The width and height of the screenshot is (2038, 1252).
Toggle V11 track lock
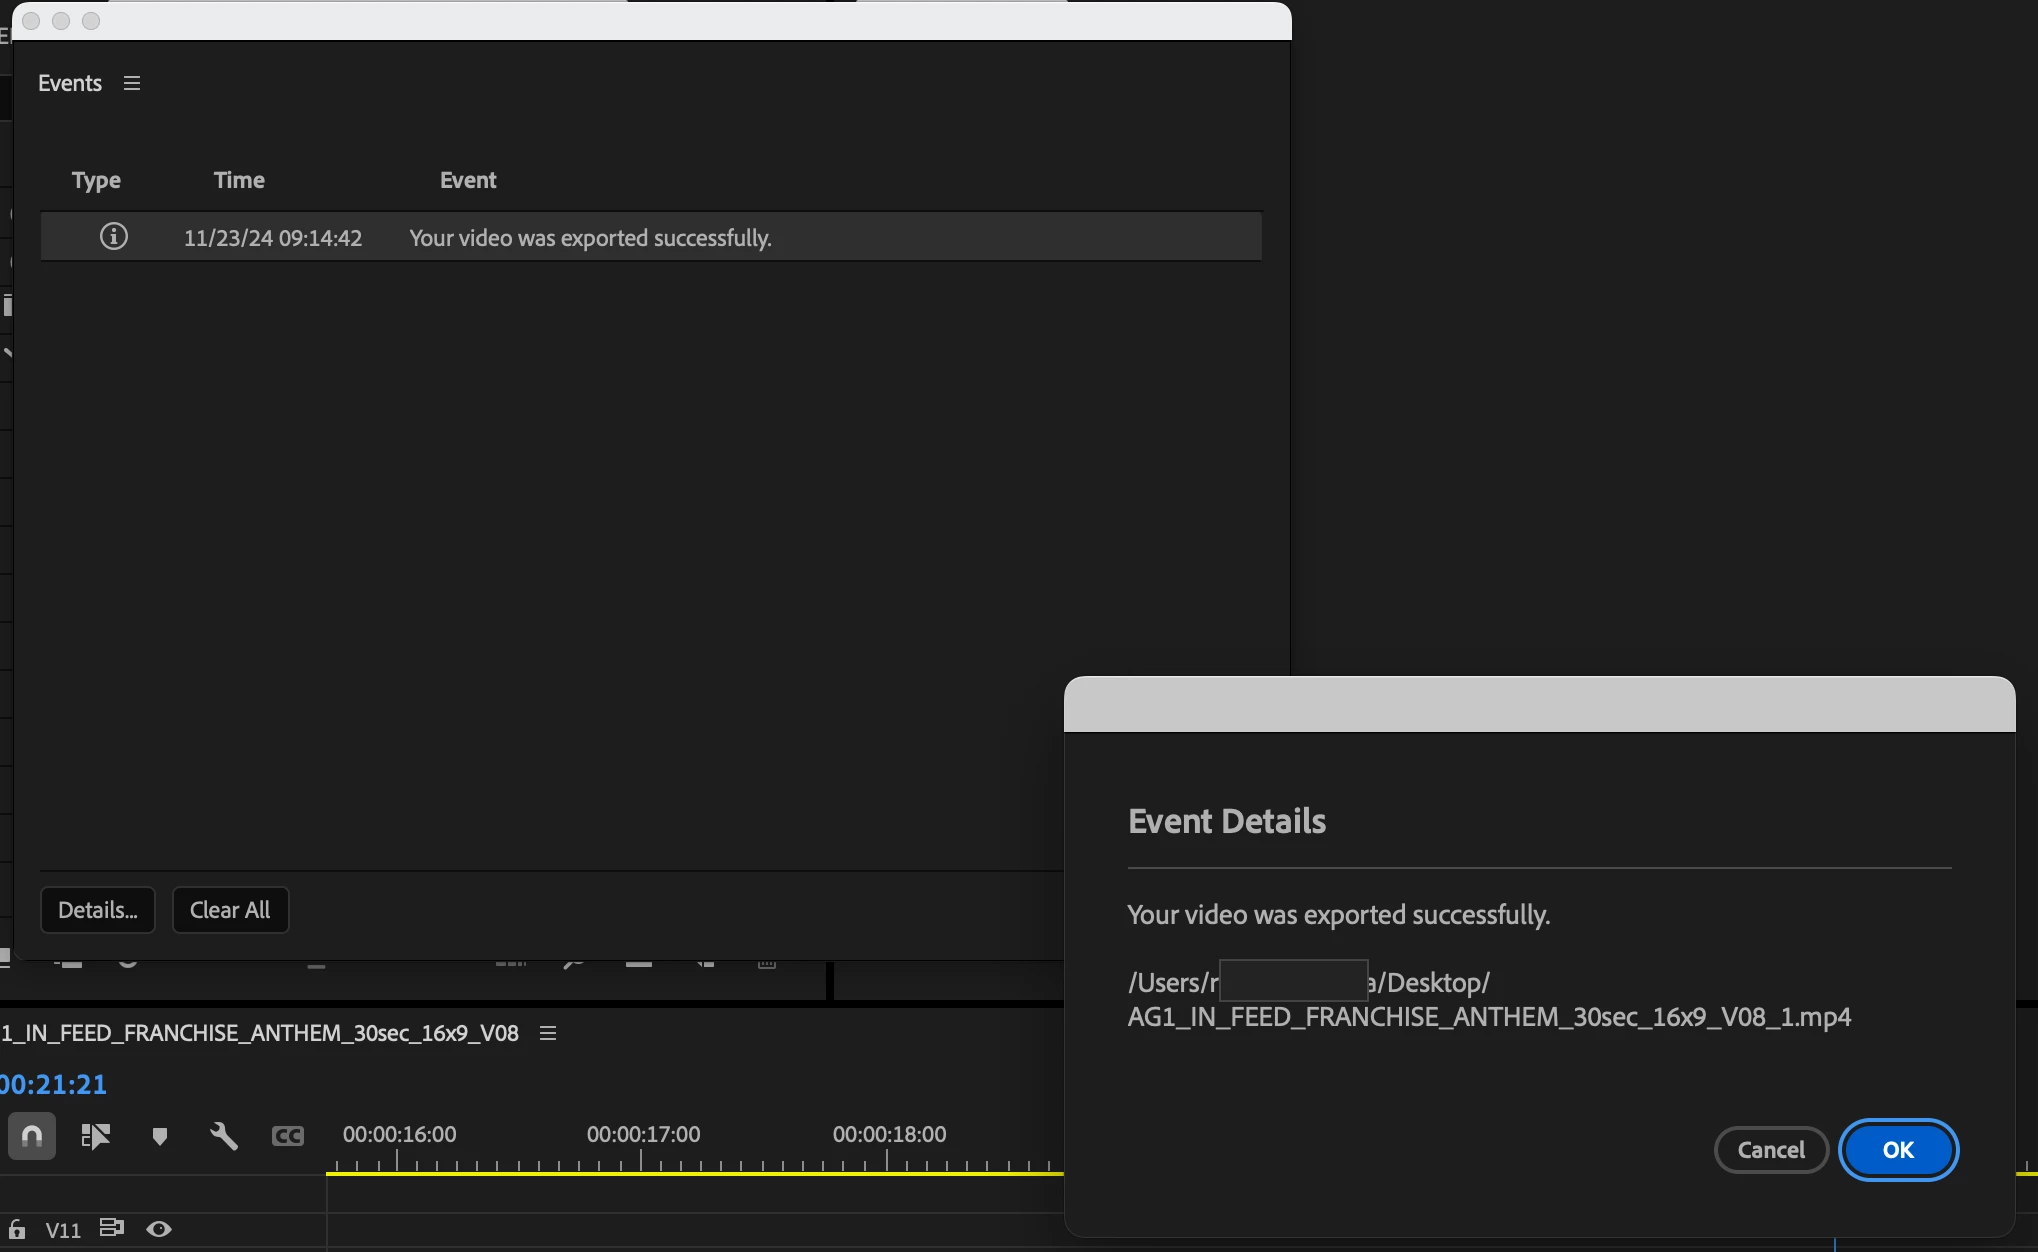point(17,1229)
